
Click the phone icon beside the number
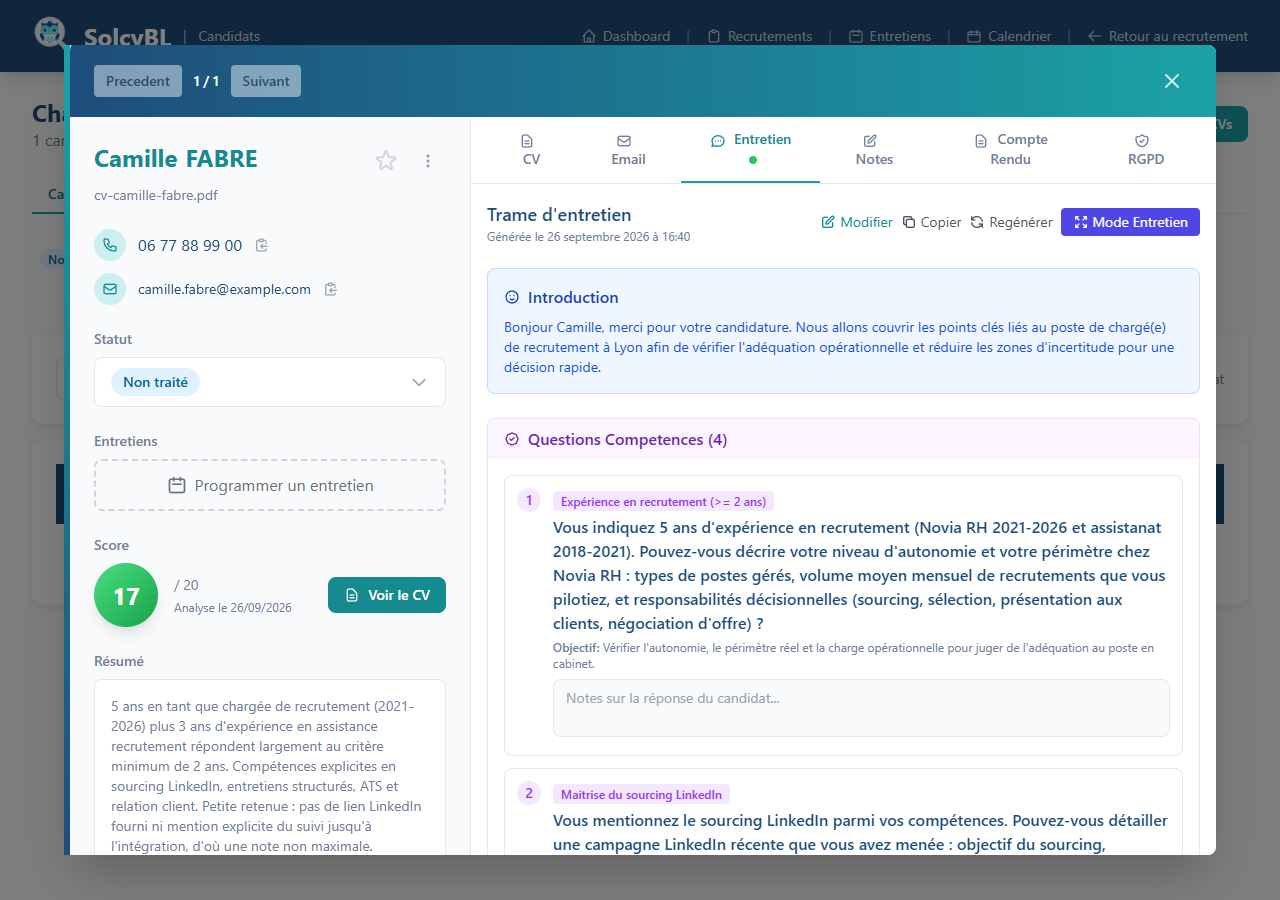[110, 245]
